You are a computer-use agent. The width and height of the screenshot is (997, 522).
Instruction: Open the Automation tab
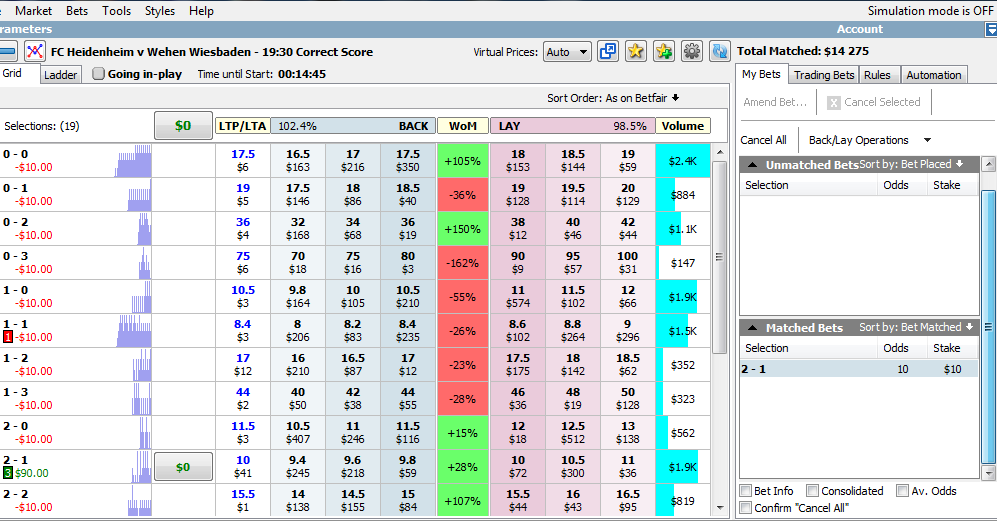[x=933, y=75]
